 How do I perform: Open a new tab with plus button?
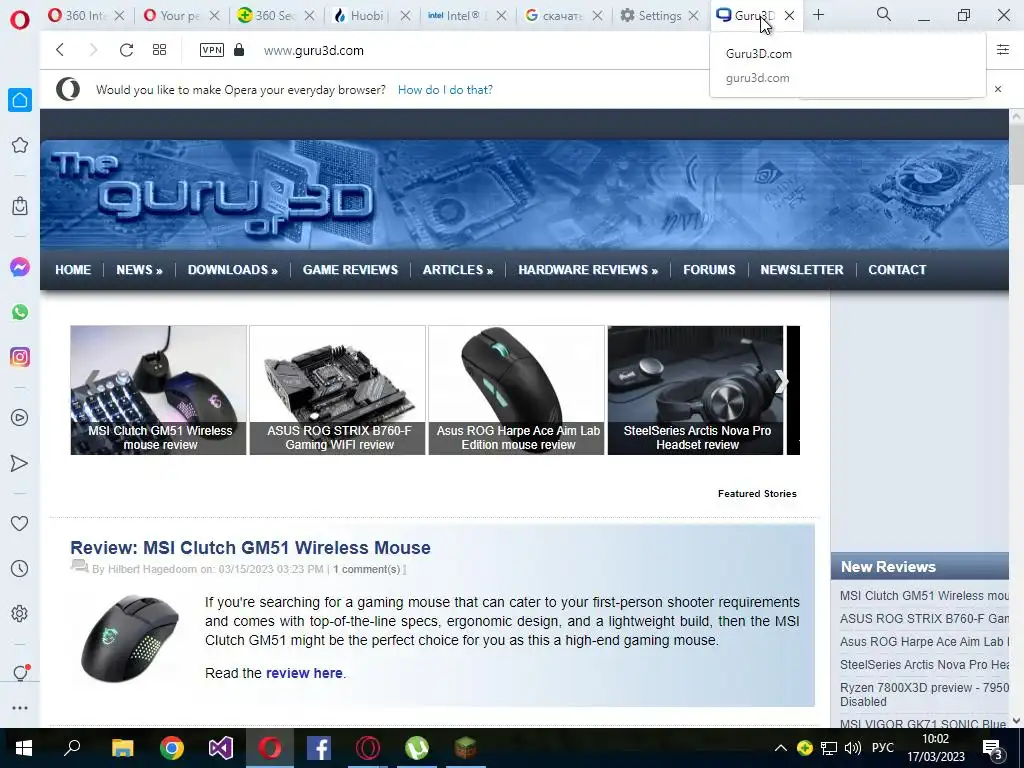click(818, 15)
